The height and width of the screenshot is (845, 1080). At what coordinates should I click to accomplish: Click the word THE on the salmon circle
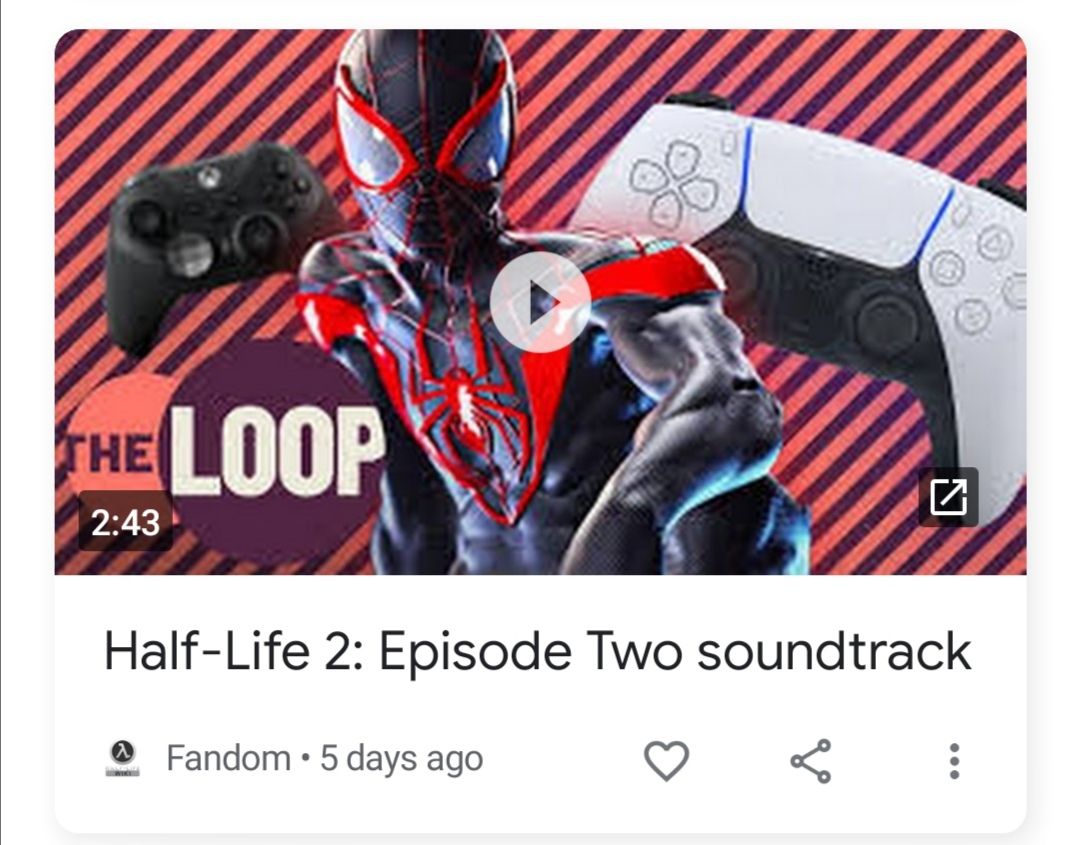pos(111,456)
